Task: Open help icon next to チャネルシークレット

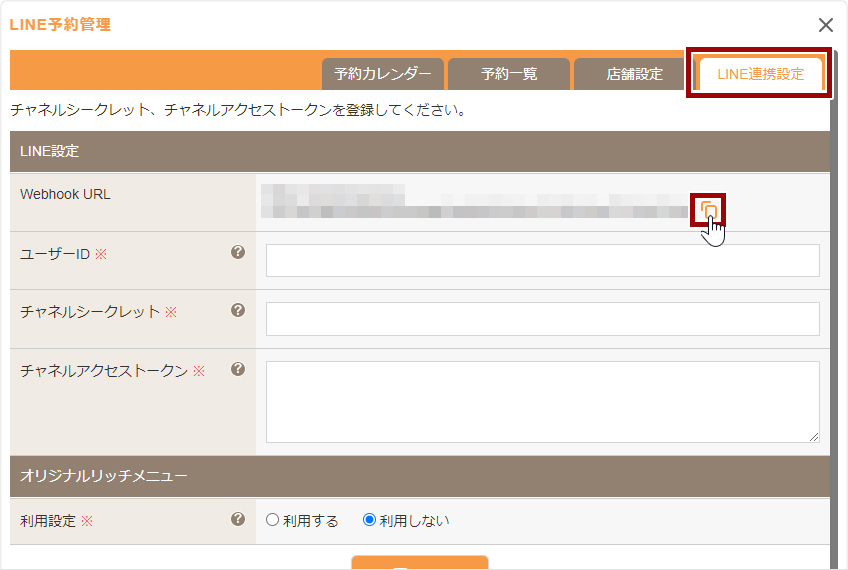Action: point(238,310)
